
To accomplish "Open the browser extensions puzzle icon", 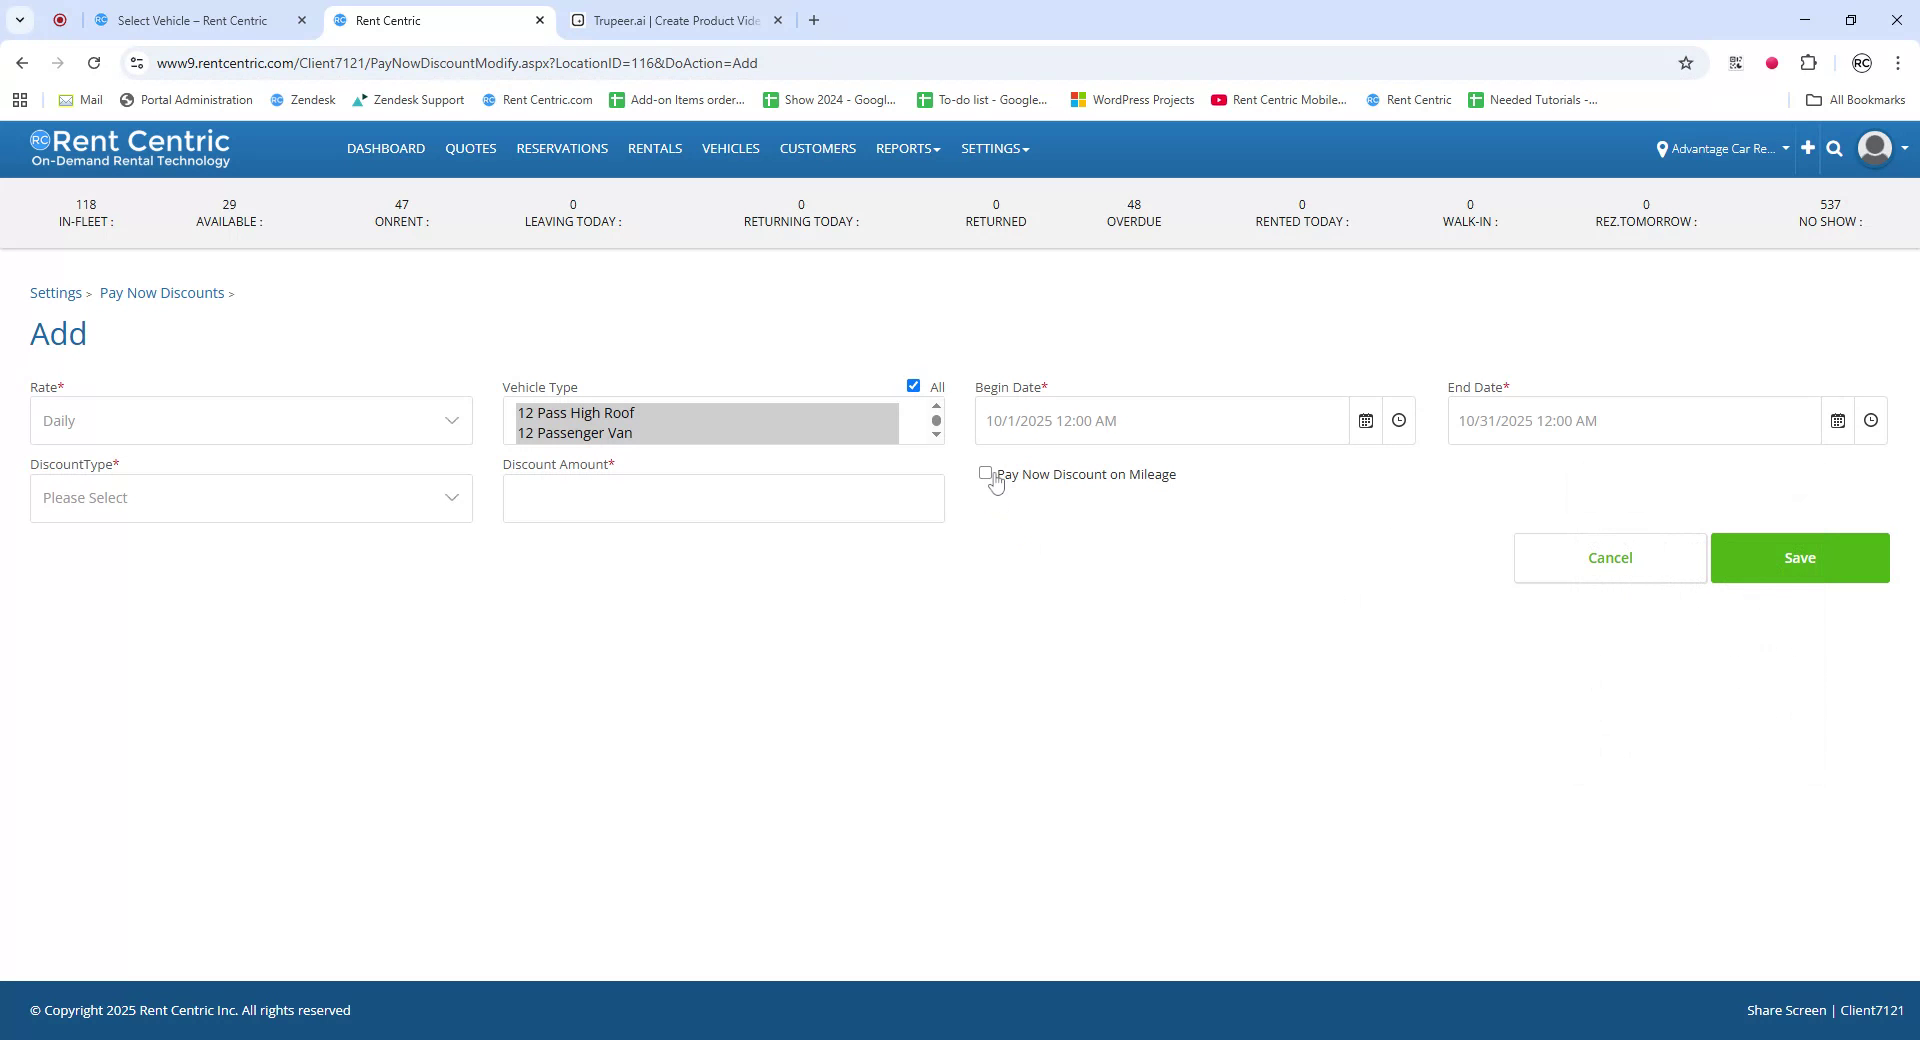I will (1809, 63).
